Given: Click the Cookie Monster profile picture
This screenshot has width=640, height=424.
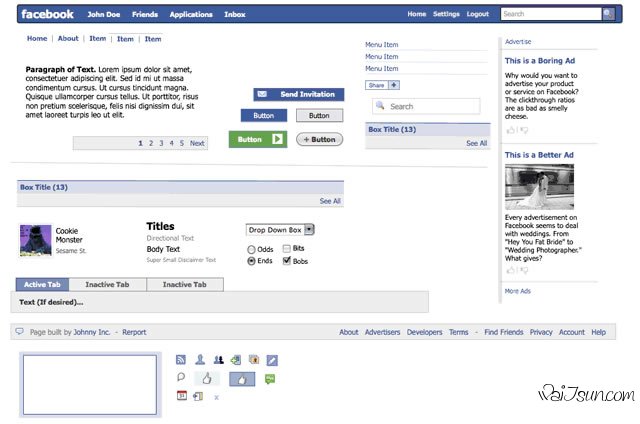Looking at the screenshot, I should click(36, 240).
